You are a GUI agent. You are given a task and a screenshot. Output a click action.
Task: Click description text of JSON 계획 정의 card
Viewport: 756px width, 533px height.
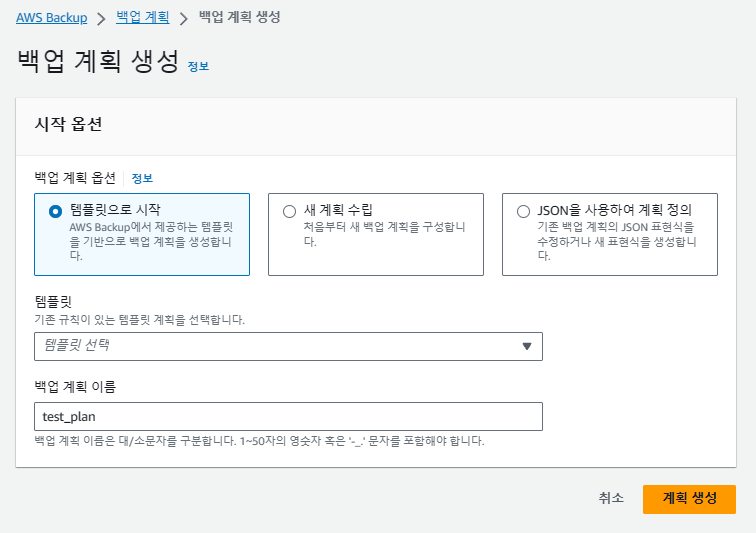[x=617, y=241]
